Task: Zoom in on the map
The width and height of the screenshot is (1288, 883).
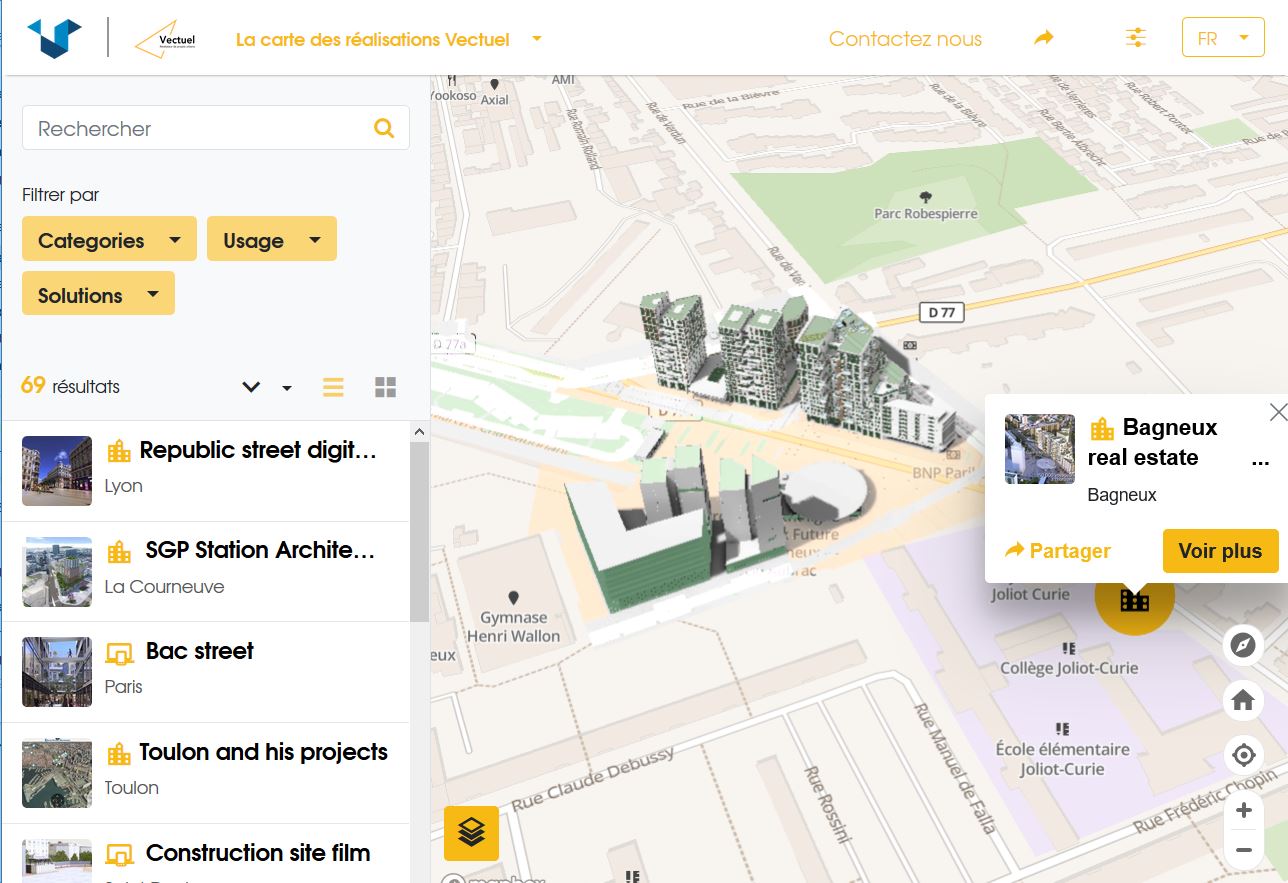Action: 1243,810
